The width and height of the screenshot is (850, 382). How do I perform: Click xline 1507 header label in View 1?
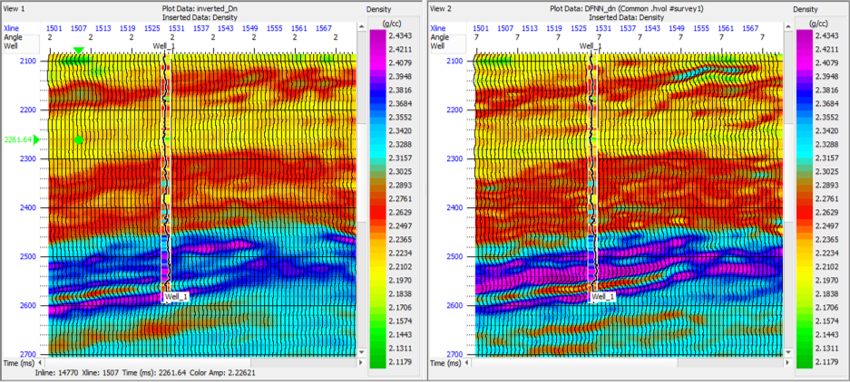(x=79, y=28)
